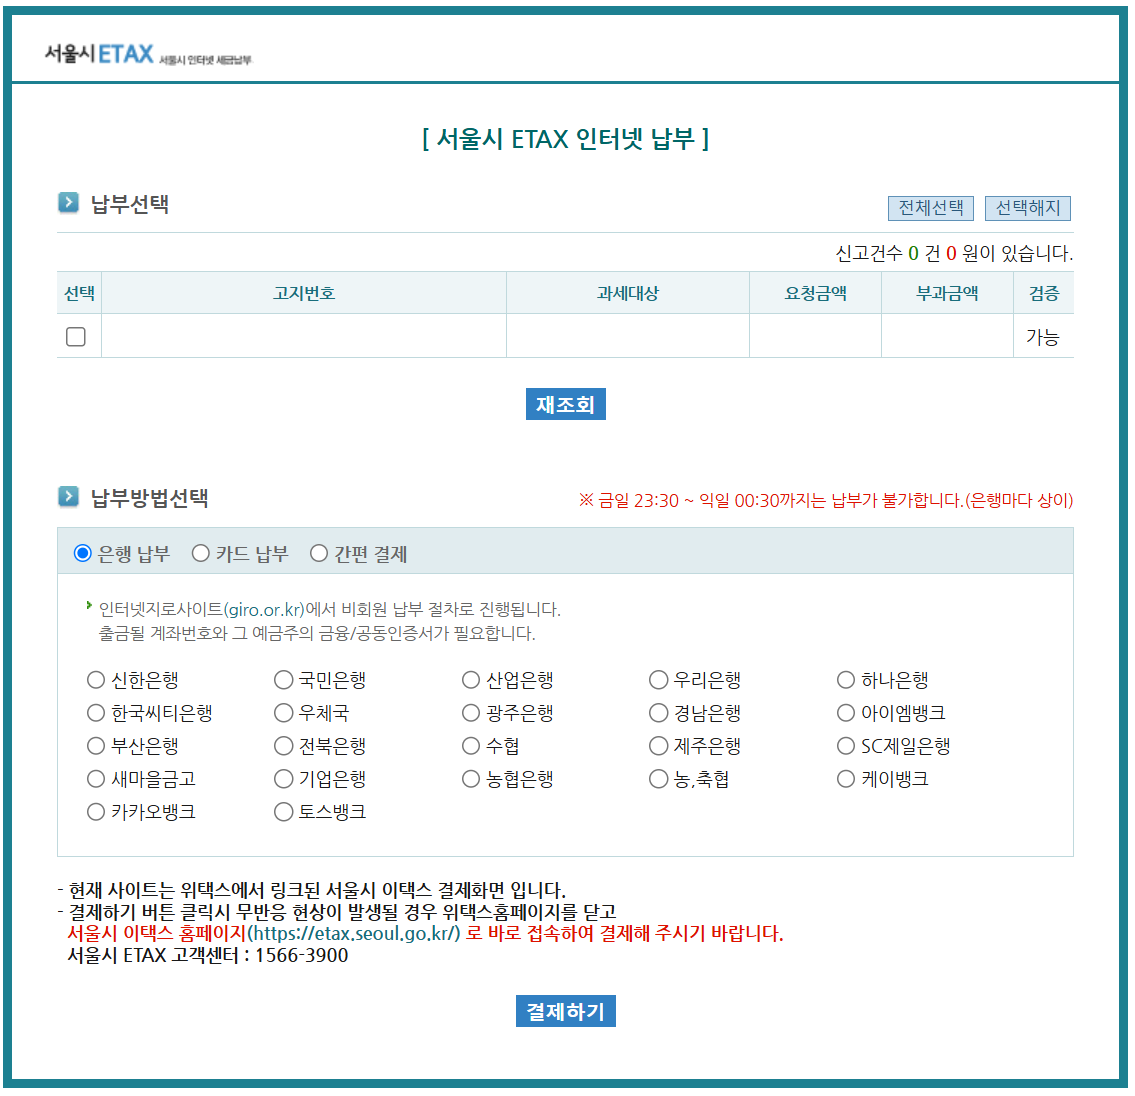Screen dimensions: 1135x1096
Task: Choose 농협은행 as payment bank
Action: 470,778
